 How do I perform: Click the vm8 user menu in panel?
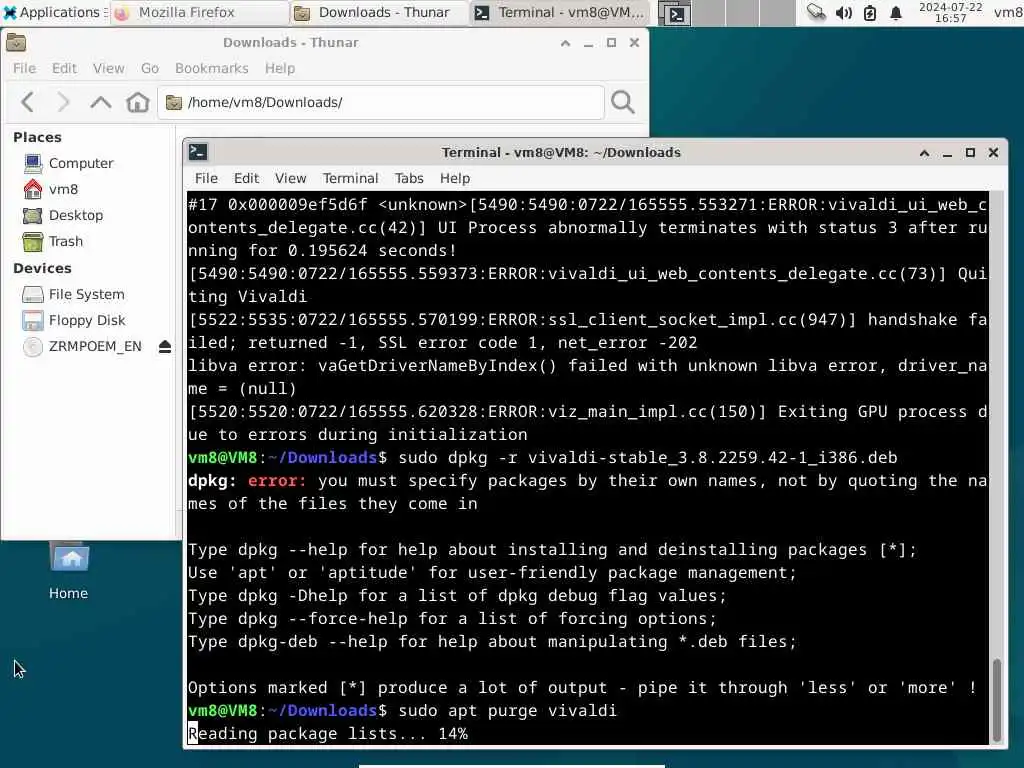(x=1008, y=12)
